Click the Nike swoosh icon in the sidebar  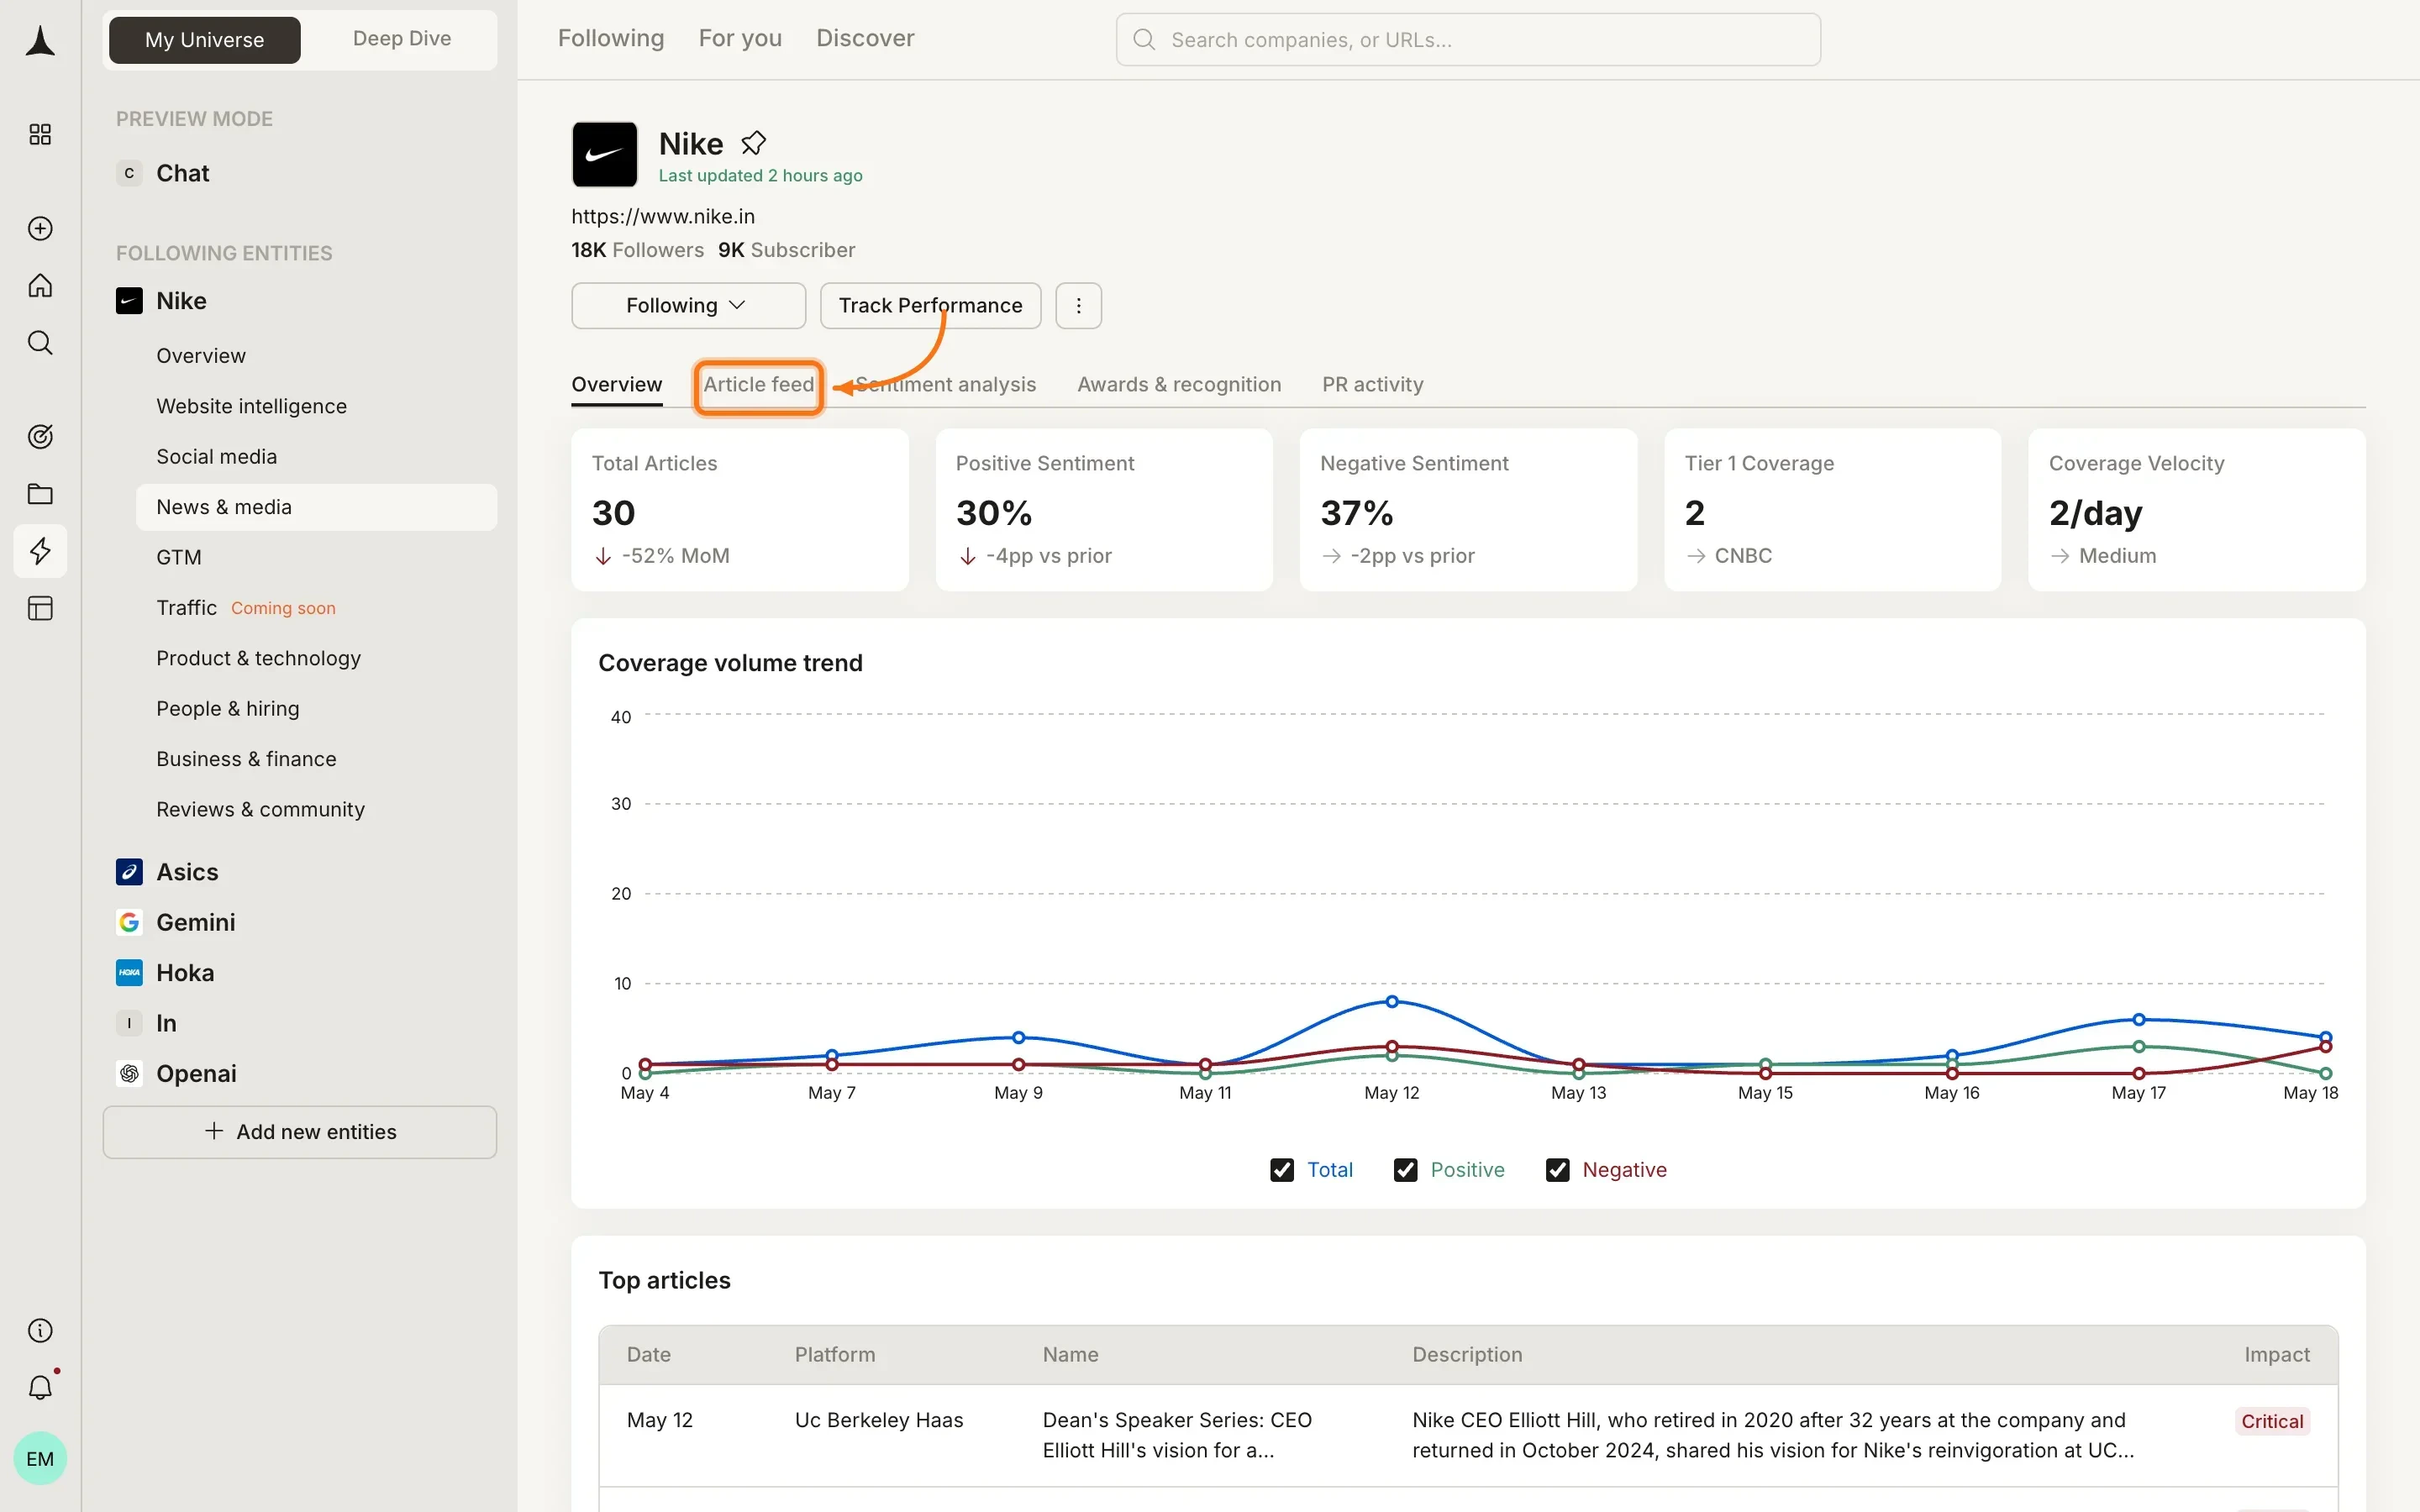129,301
